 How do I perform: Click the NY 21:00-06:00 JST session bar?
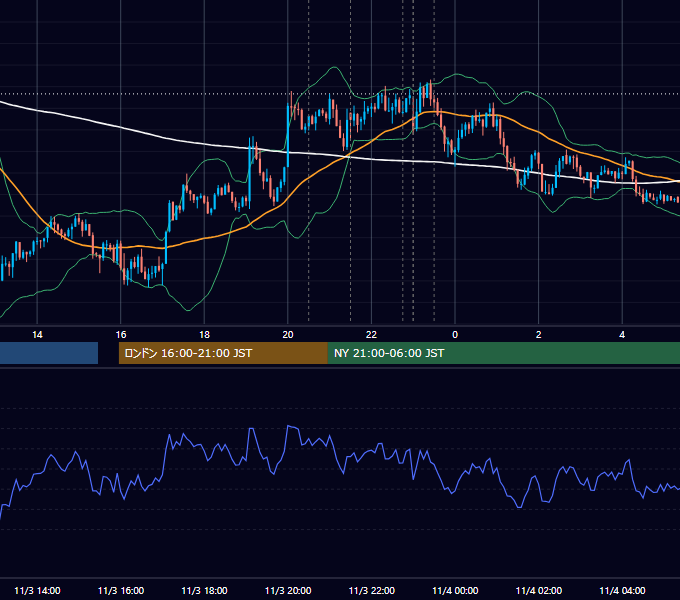click(504, 353)
